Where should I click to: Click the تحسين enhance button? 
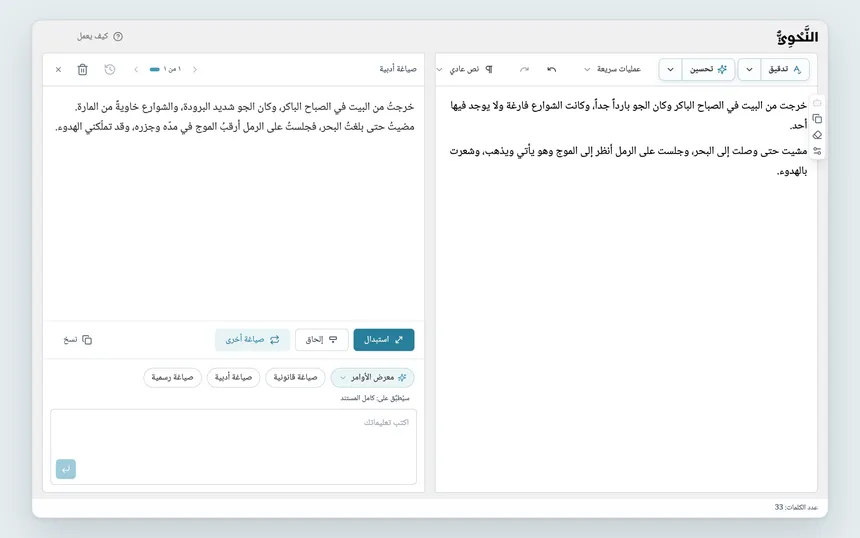pos(708,70)
